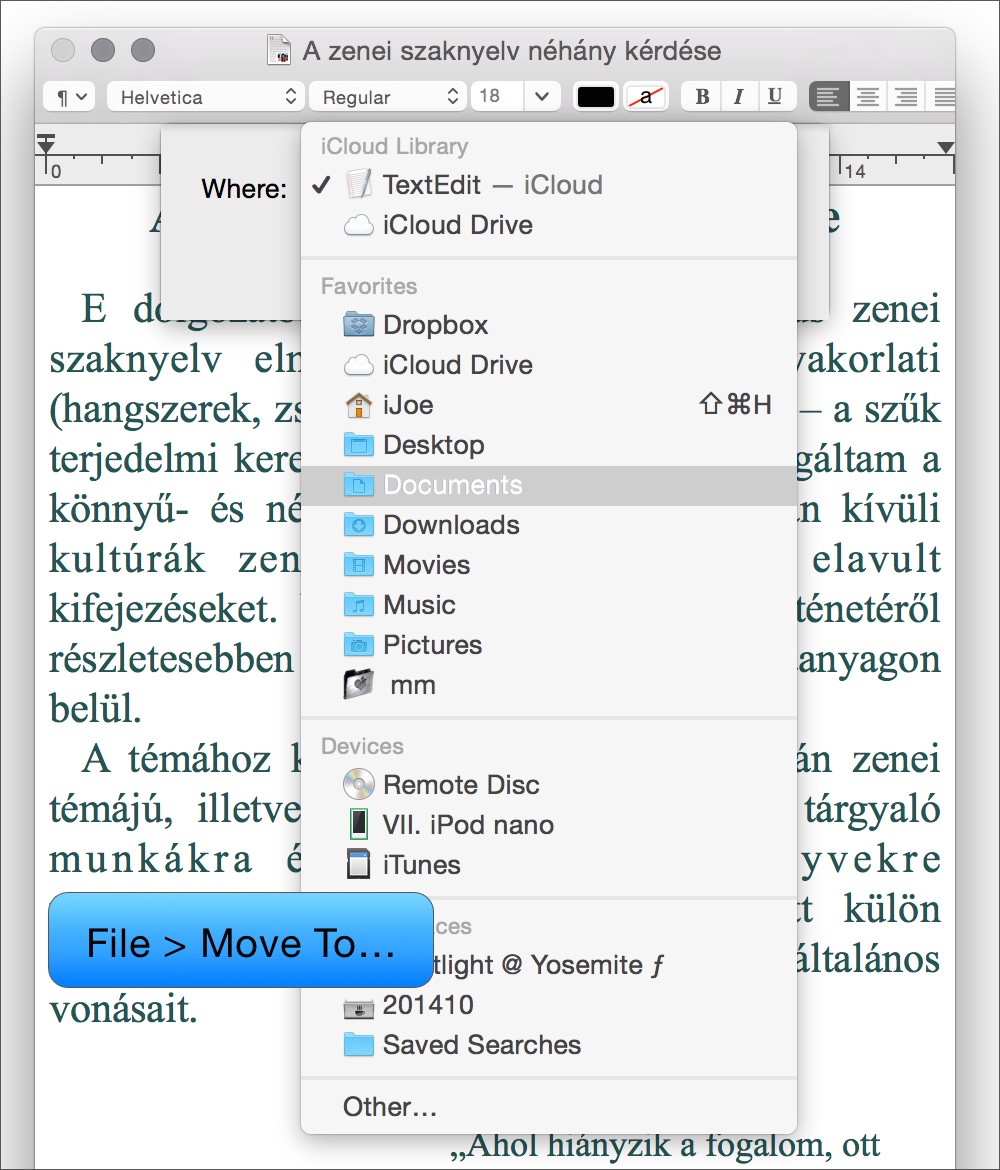Viewport: 1000px width, 1170px height.
Task: Open the Helvetica font family dropdown
Action: point(205,97)
